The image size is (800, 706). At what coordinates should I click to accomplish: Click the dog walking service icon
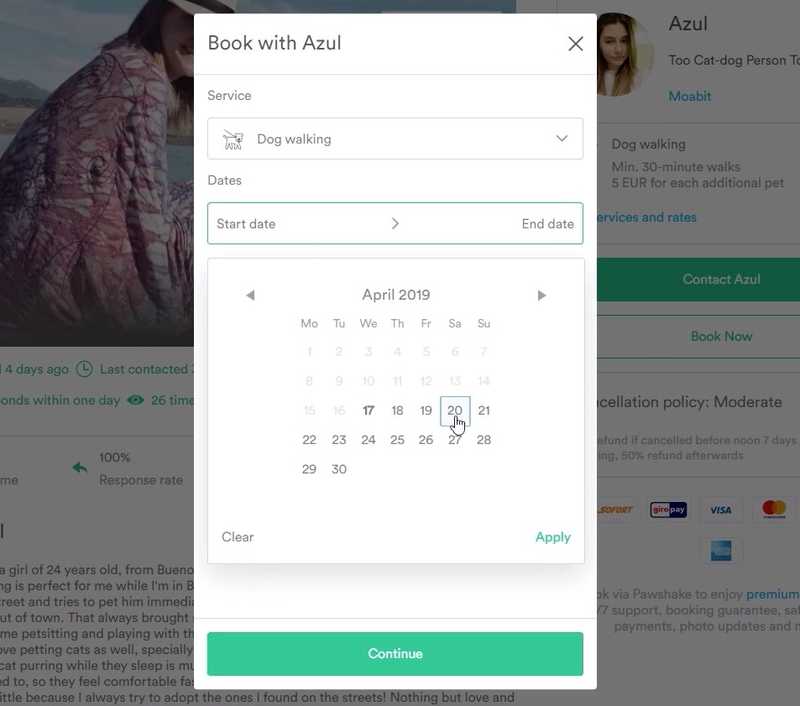233,139
